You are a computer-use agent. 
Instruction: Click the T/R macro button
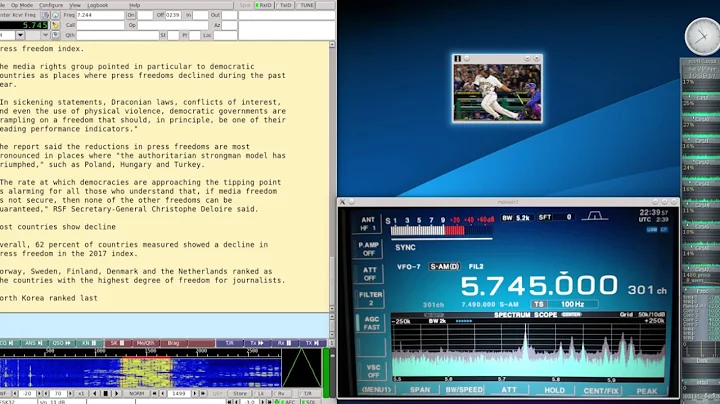click(x=229, y=343)
